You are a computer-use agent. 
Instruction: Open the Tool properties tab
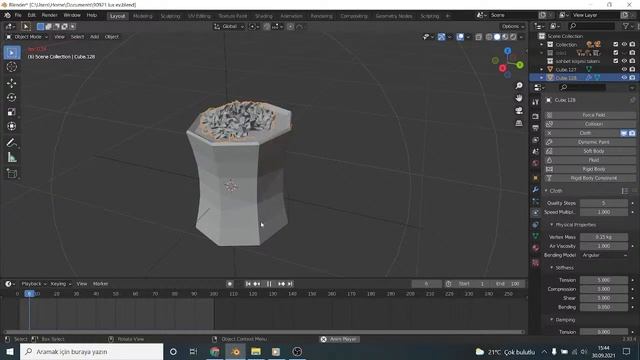point(536,102)
